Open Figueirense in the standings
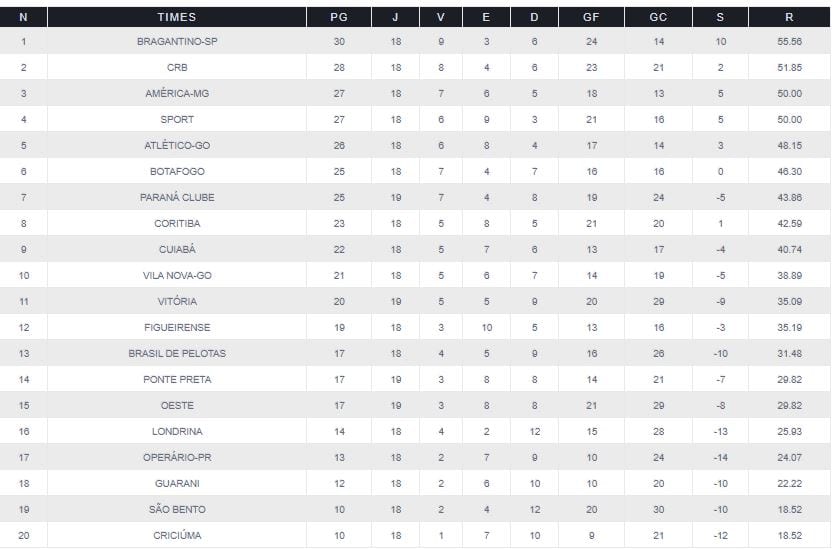This screenshot has width=834, height=549. [177, 328]
